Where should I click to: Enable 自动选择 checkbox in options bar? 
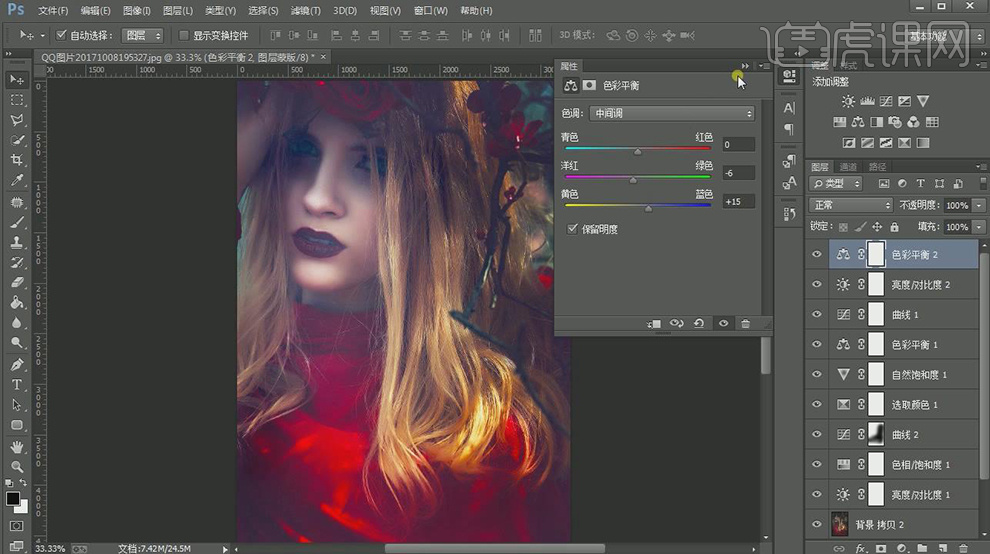(x=62, y=35)
